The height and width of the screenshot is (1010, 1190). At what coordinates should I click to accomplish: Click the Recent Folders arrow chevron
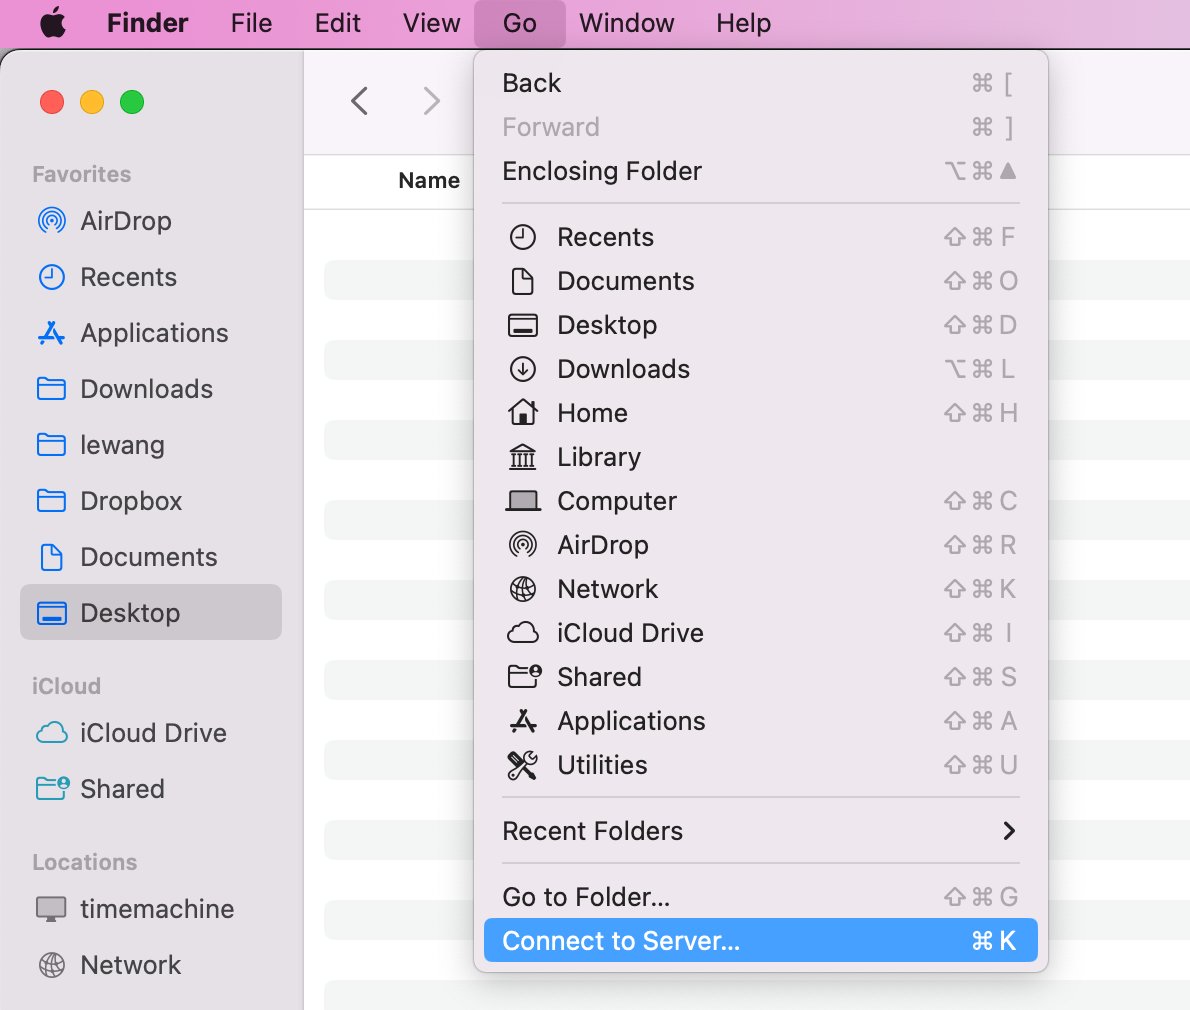1009,831
